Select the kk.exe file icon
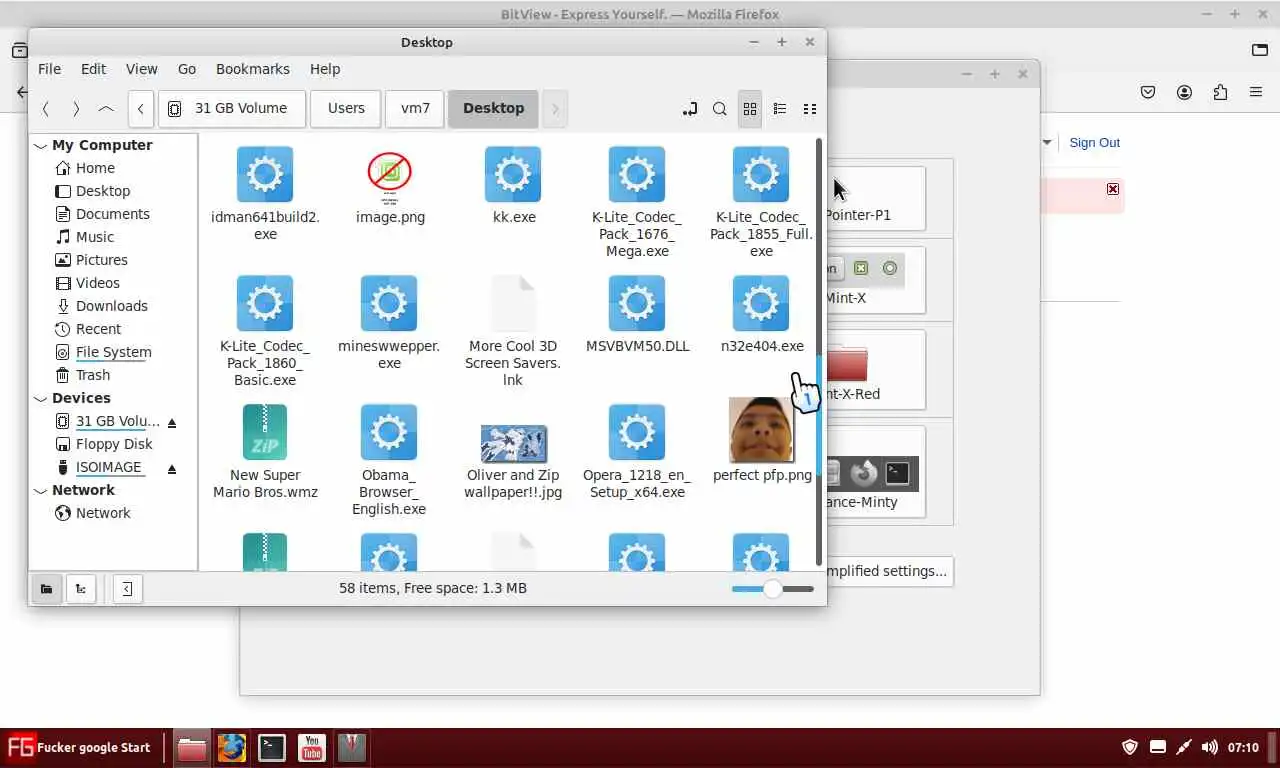The width and height of the screenshot is (1280, 768). [513, 175]
